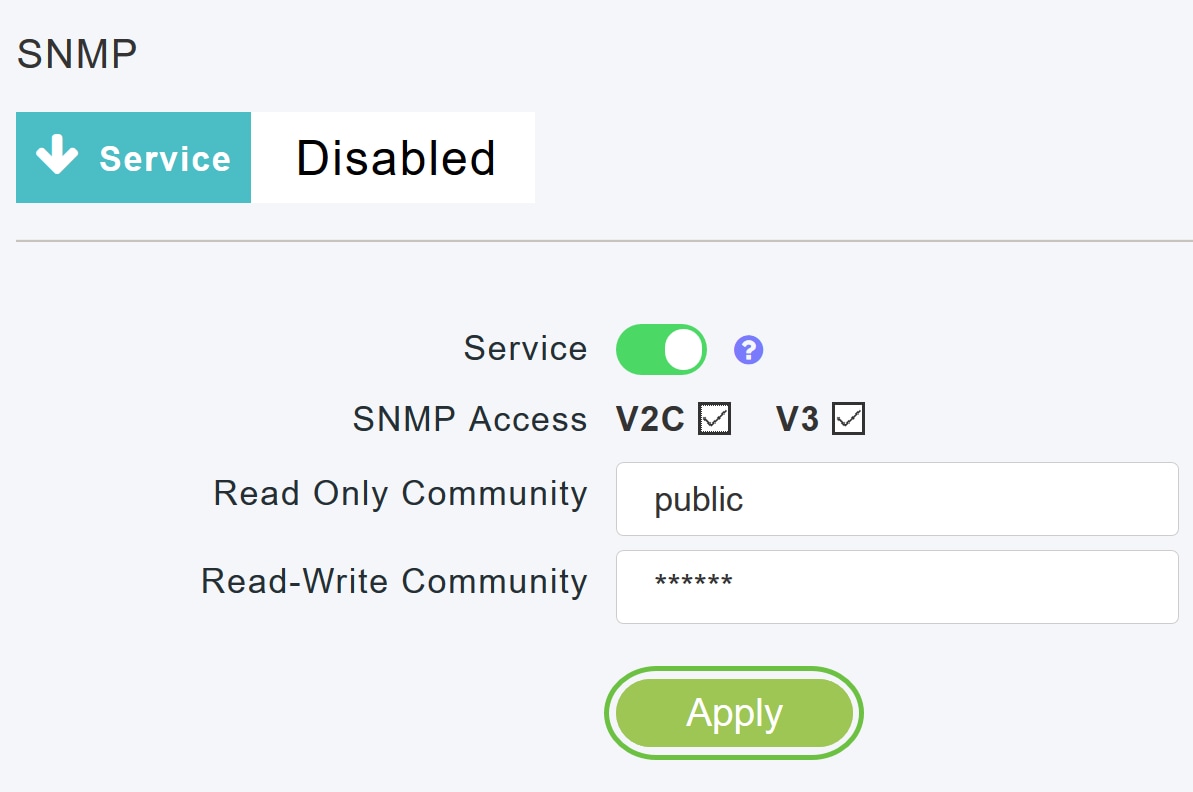Click the bold V2C label text
The image size is (1193, 792).
[x=650, y=420]
